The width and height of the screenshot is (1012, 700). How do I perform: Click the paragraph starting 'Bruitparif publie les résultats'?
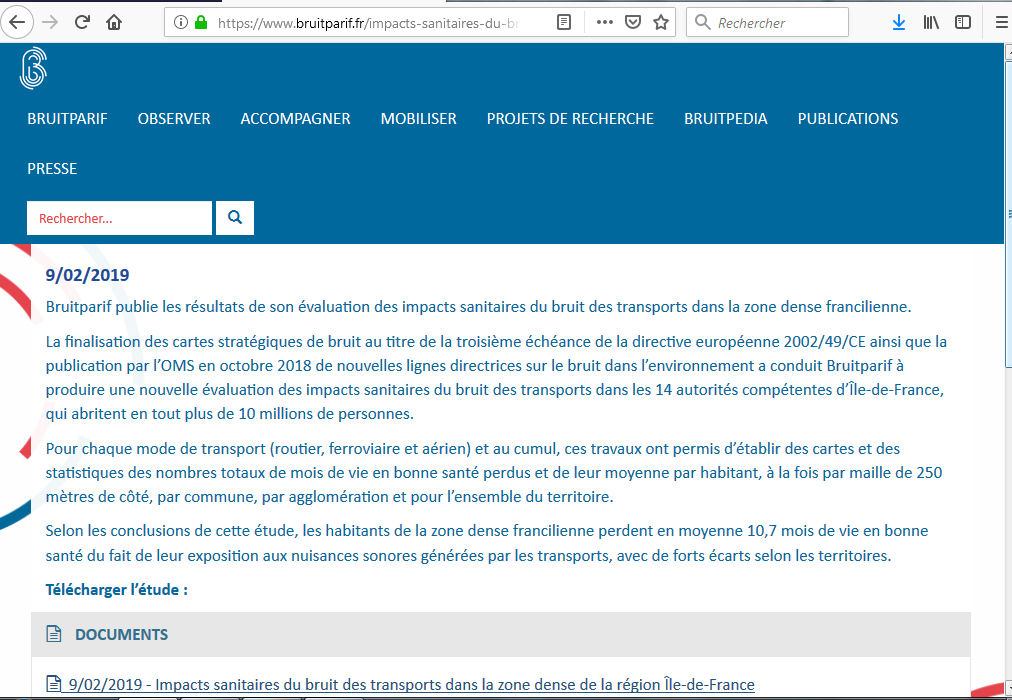click(478, 306)
